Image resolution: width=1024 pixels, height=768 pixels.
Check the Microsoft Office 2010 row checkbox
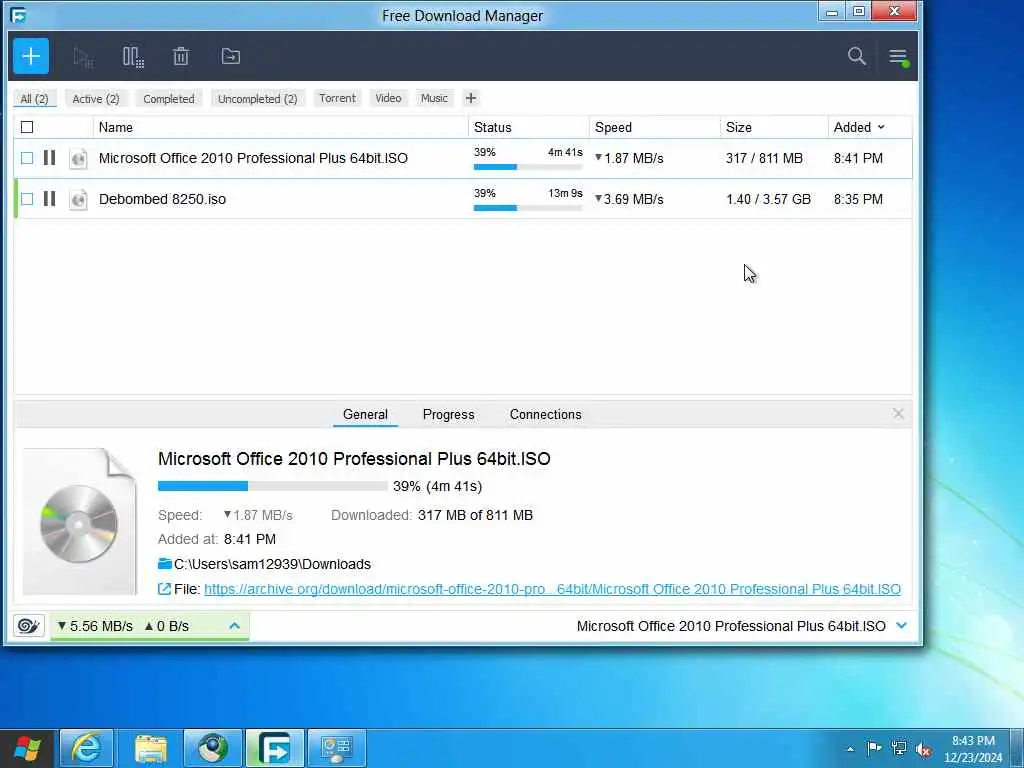click(x=27, y=158)
